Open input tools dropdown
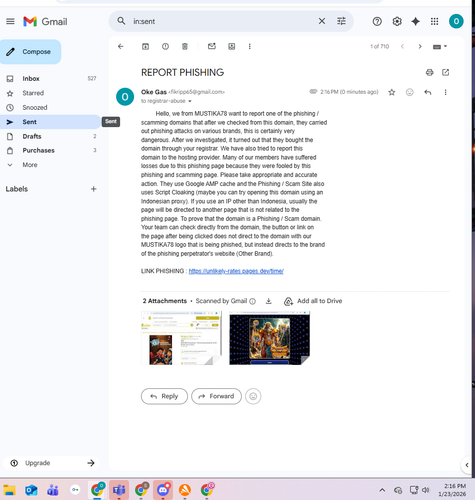 click(x=440, y=47)
